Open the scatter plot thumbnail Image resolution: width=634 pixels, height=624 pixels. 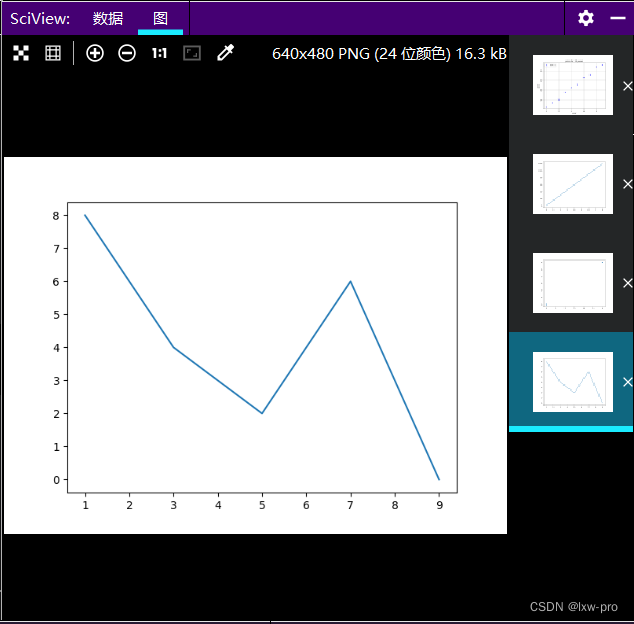coord(573,85)
